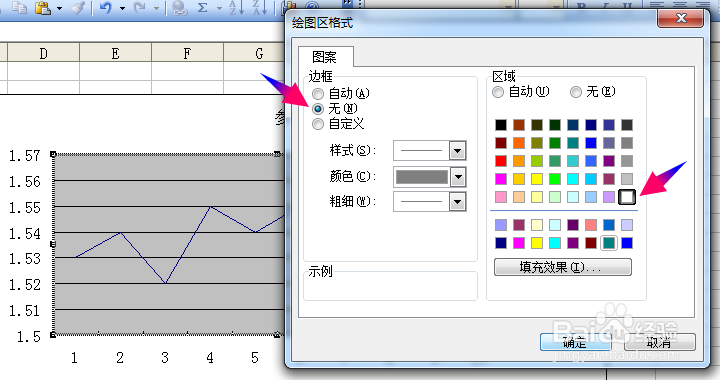Select column F header

pyautogui.click(x=187, y=53)
